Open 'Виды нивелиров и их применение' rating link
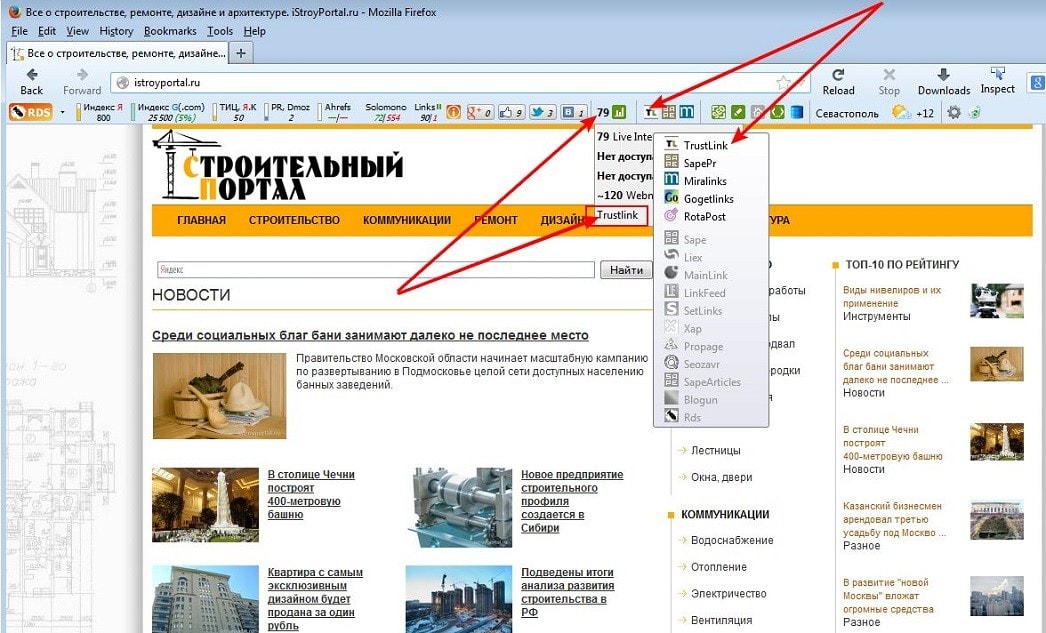1046x633 pixels. tap(892, 296)
